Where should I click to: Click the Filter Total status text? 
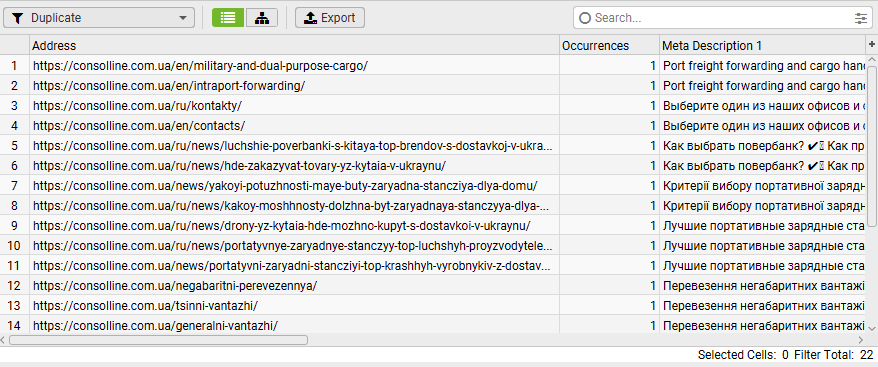[x=834, y=355]
